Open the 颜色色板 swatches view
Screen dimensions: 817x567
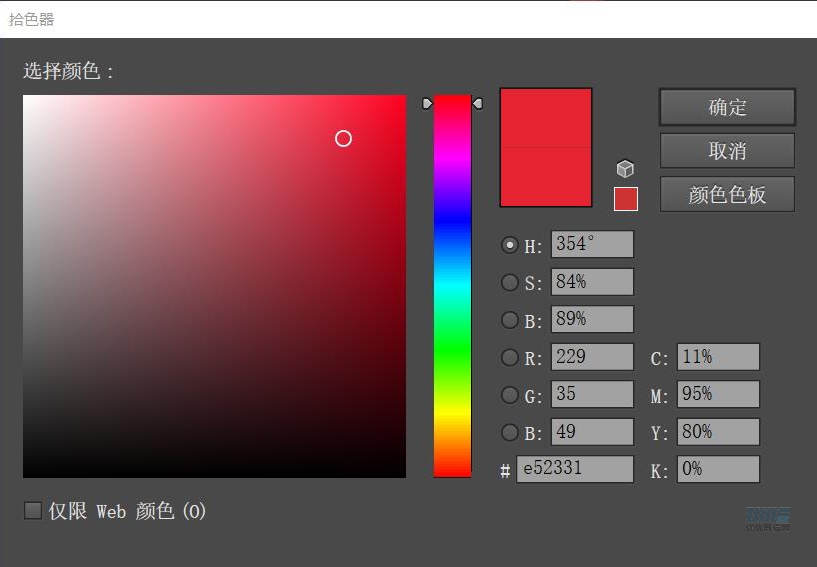(727, 195)
